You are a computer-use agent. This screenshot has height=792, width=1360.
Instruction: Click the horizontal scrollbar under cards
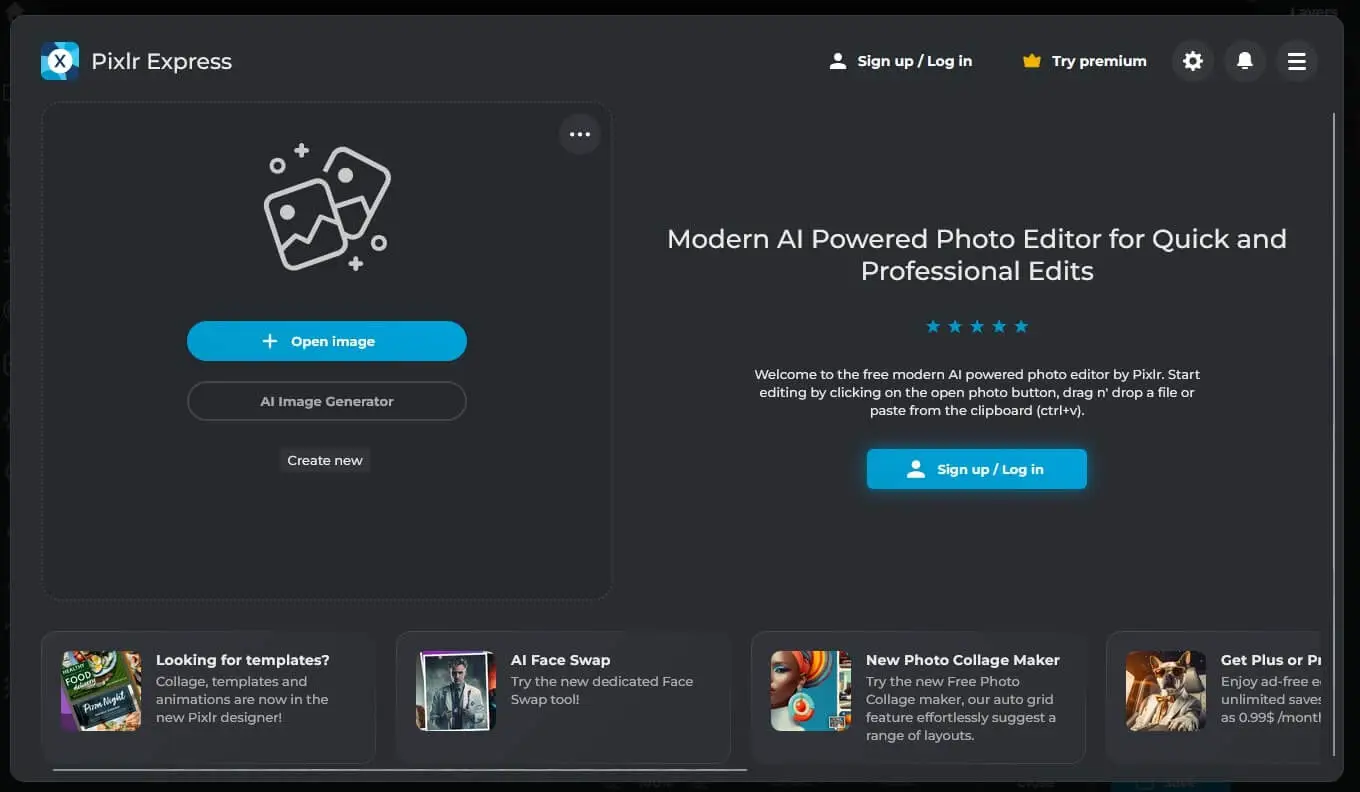[400, 770]
